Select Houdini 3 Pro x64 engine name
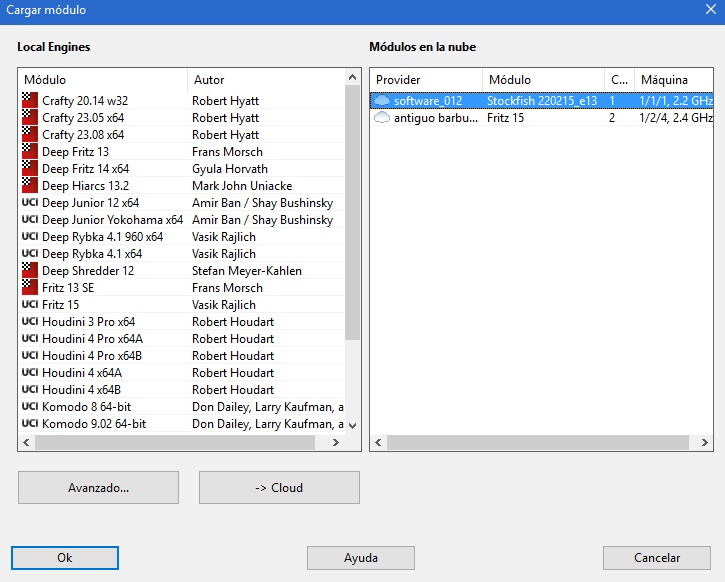725x582 pixels. click(x=89, y=321)
